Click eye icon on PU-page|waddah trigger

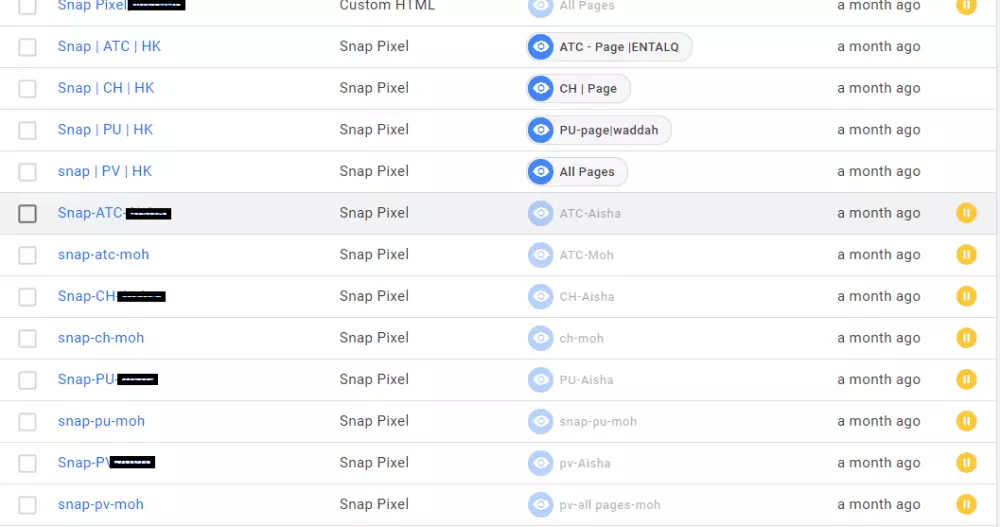point(540,130)
